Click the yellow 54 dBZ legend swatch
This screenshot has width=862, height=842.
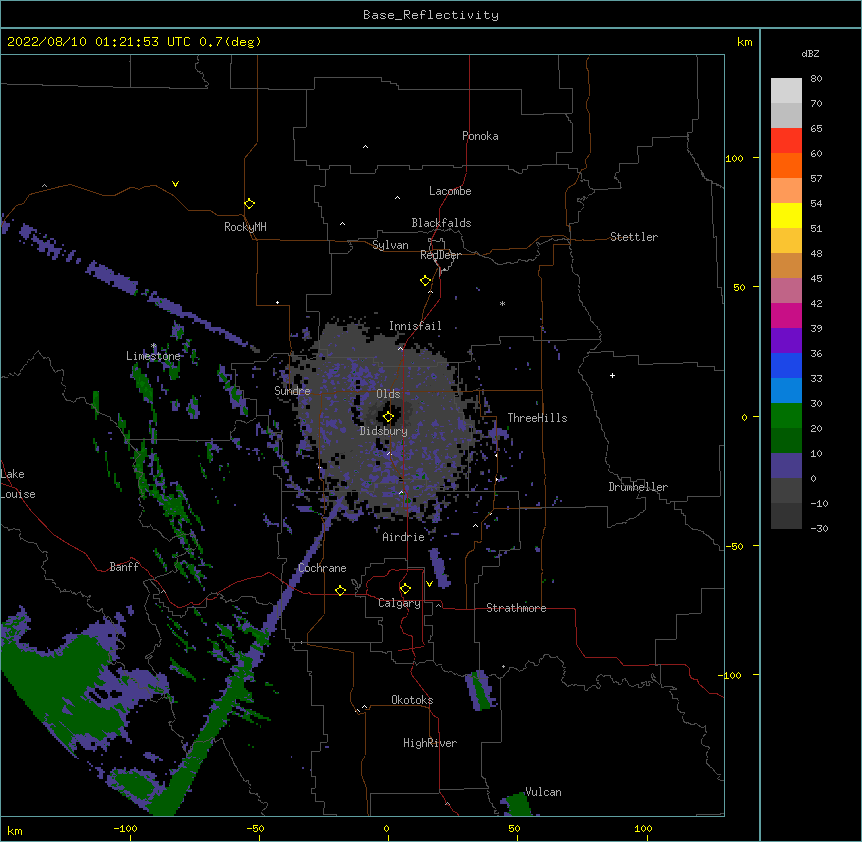(x=786, y=215)
